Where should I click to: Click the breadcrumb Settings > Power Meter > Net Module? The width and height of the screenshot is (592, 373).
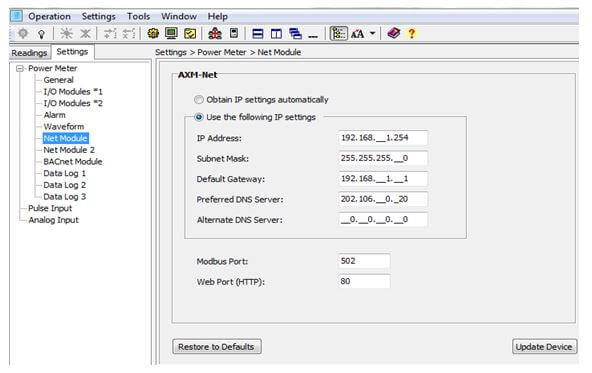point(228,52)
